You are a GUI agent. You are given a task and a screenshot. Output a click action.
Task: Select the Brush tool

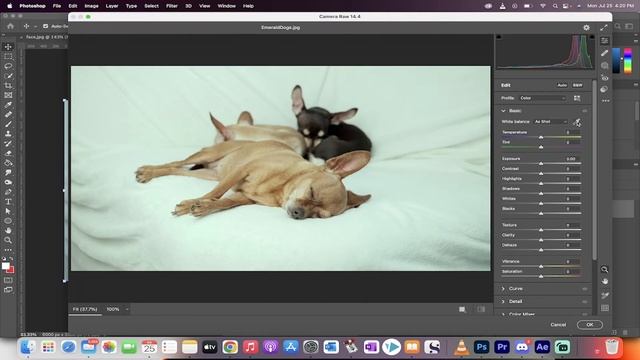[8, 124]
